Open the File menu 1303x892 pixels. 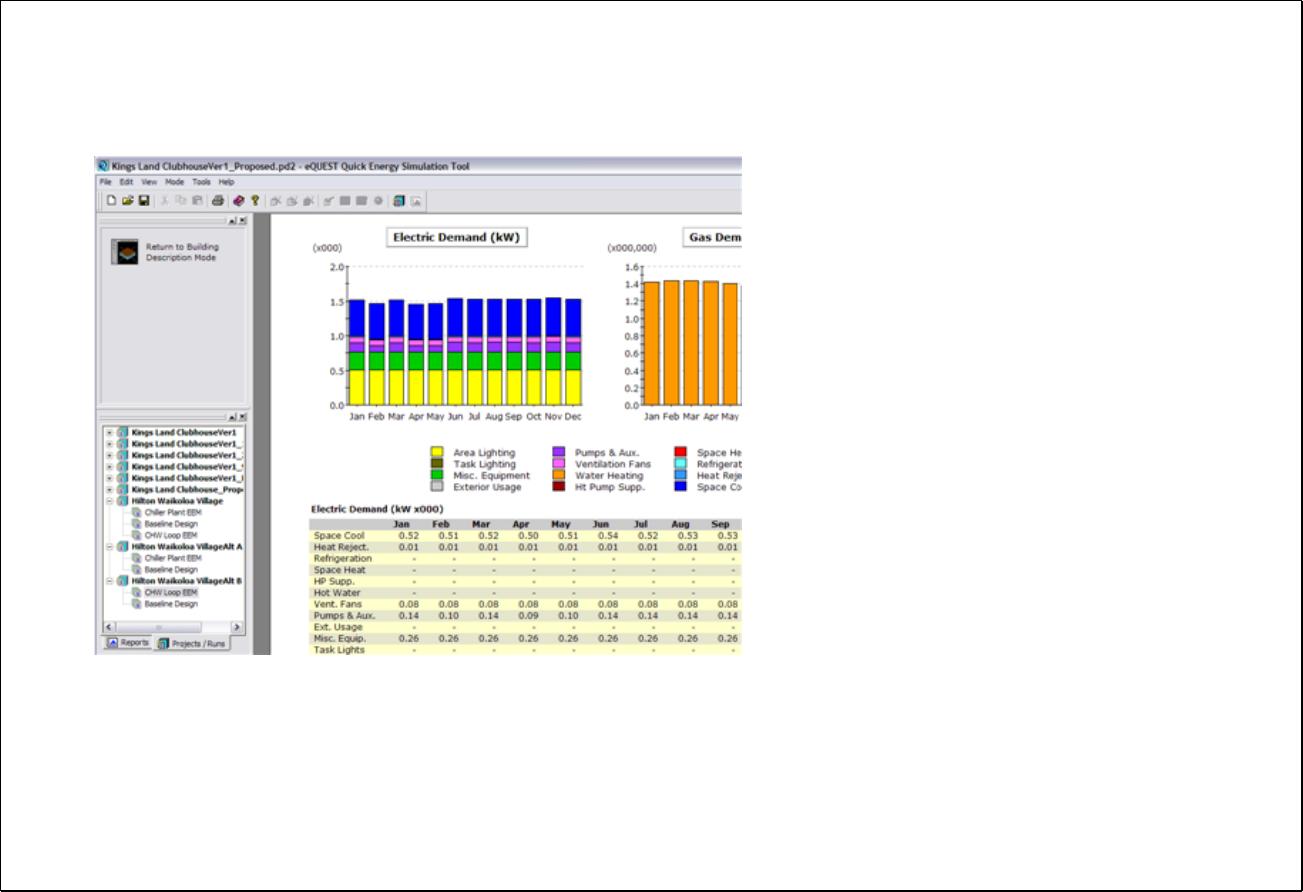[x=106, y=182]
